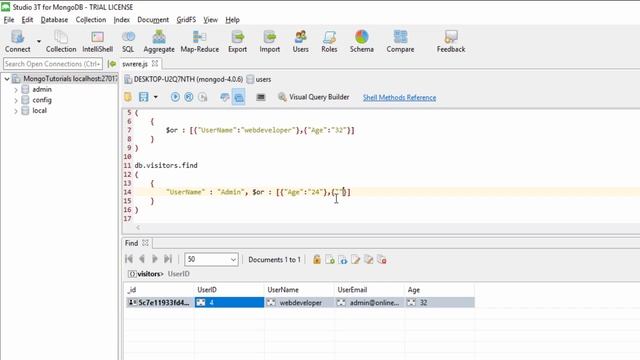Select MongoTutorials localhost connection
The height and width of the screenshot is (360, 640).
tap(70, 79)
